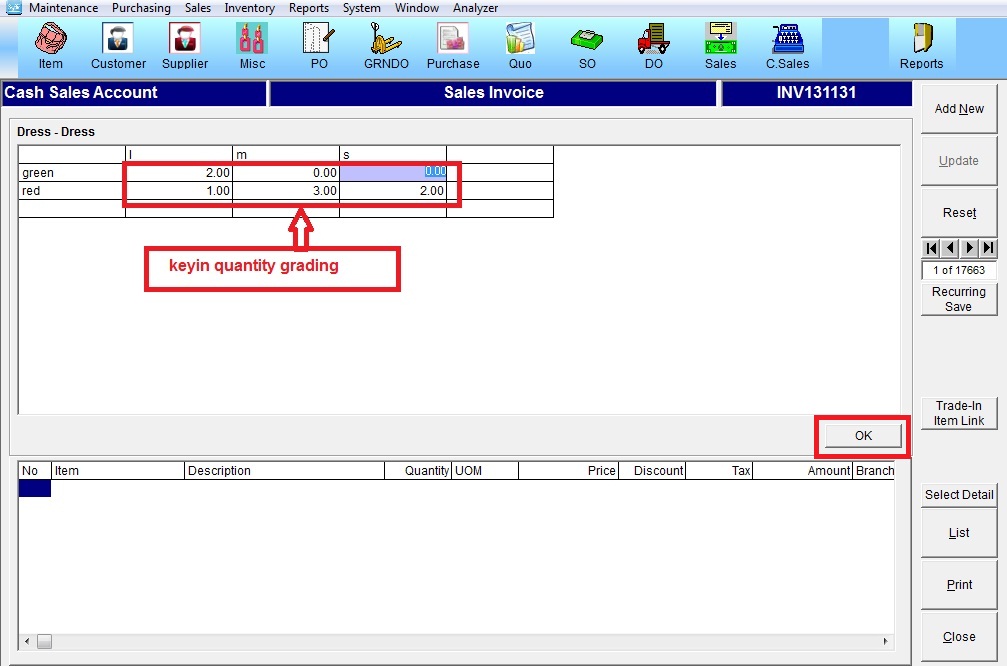1007x666 pixels.
Task: Go to the next record arrow
Action: point(969,248)
